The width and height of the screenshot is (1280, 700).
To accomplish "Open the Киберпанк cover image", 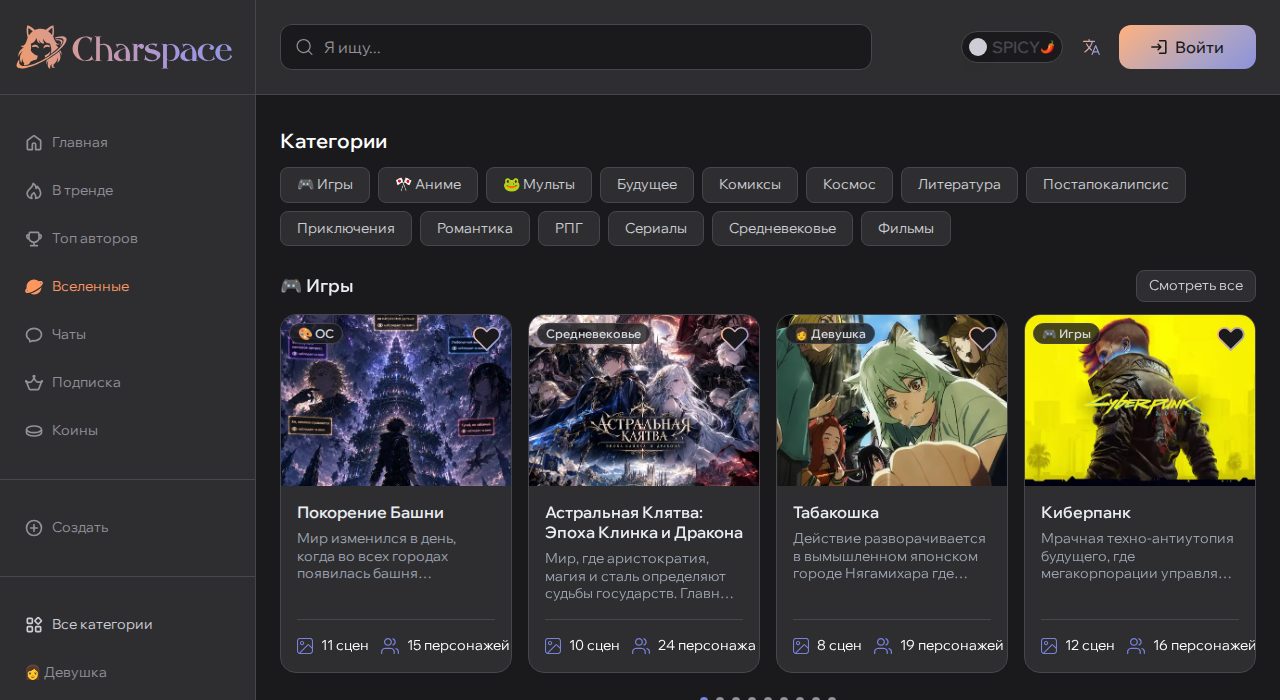I will point(1140,401).
